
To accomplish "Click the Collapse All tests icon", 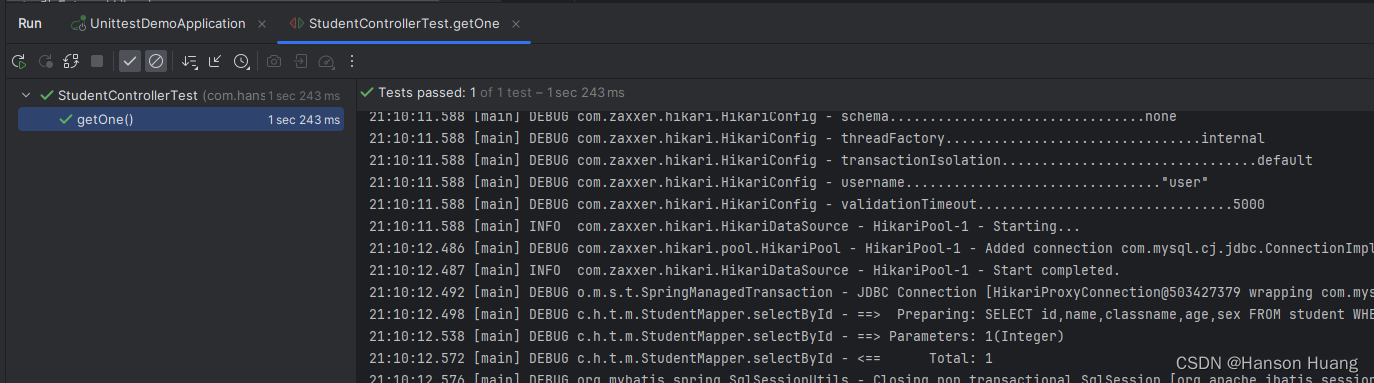I will tap(215, 62).
